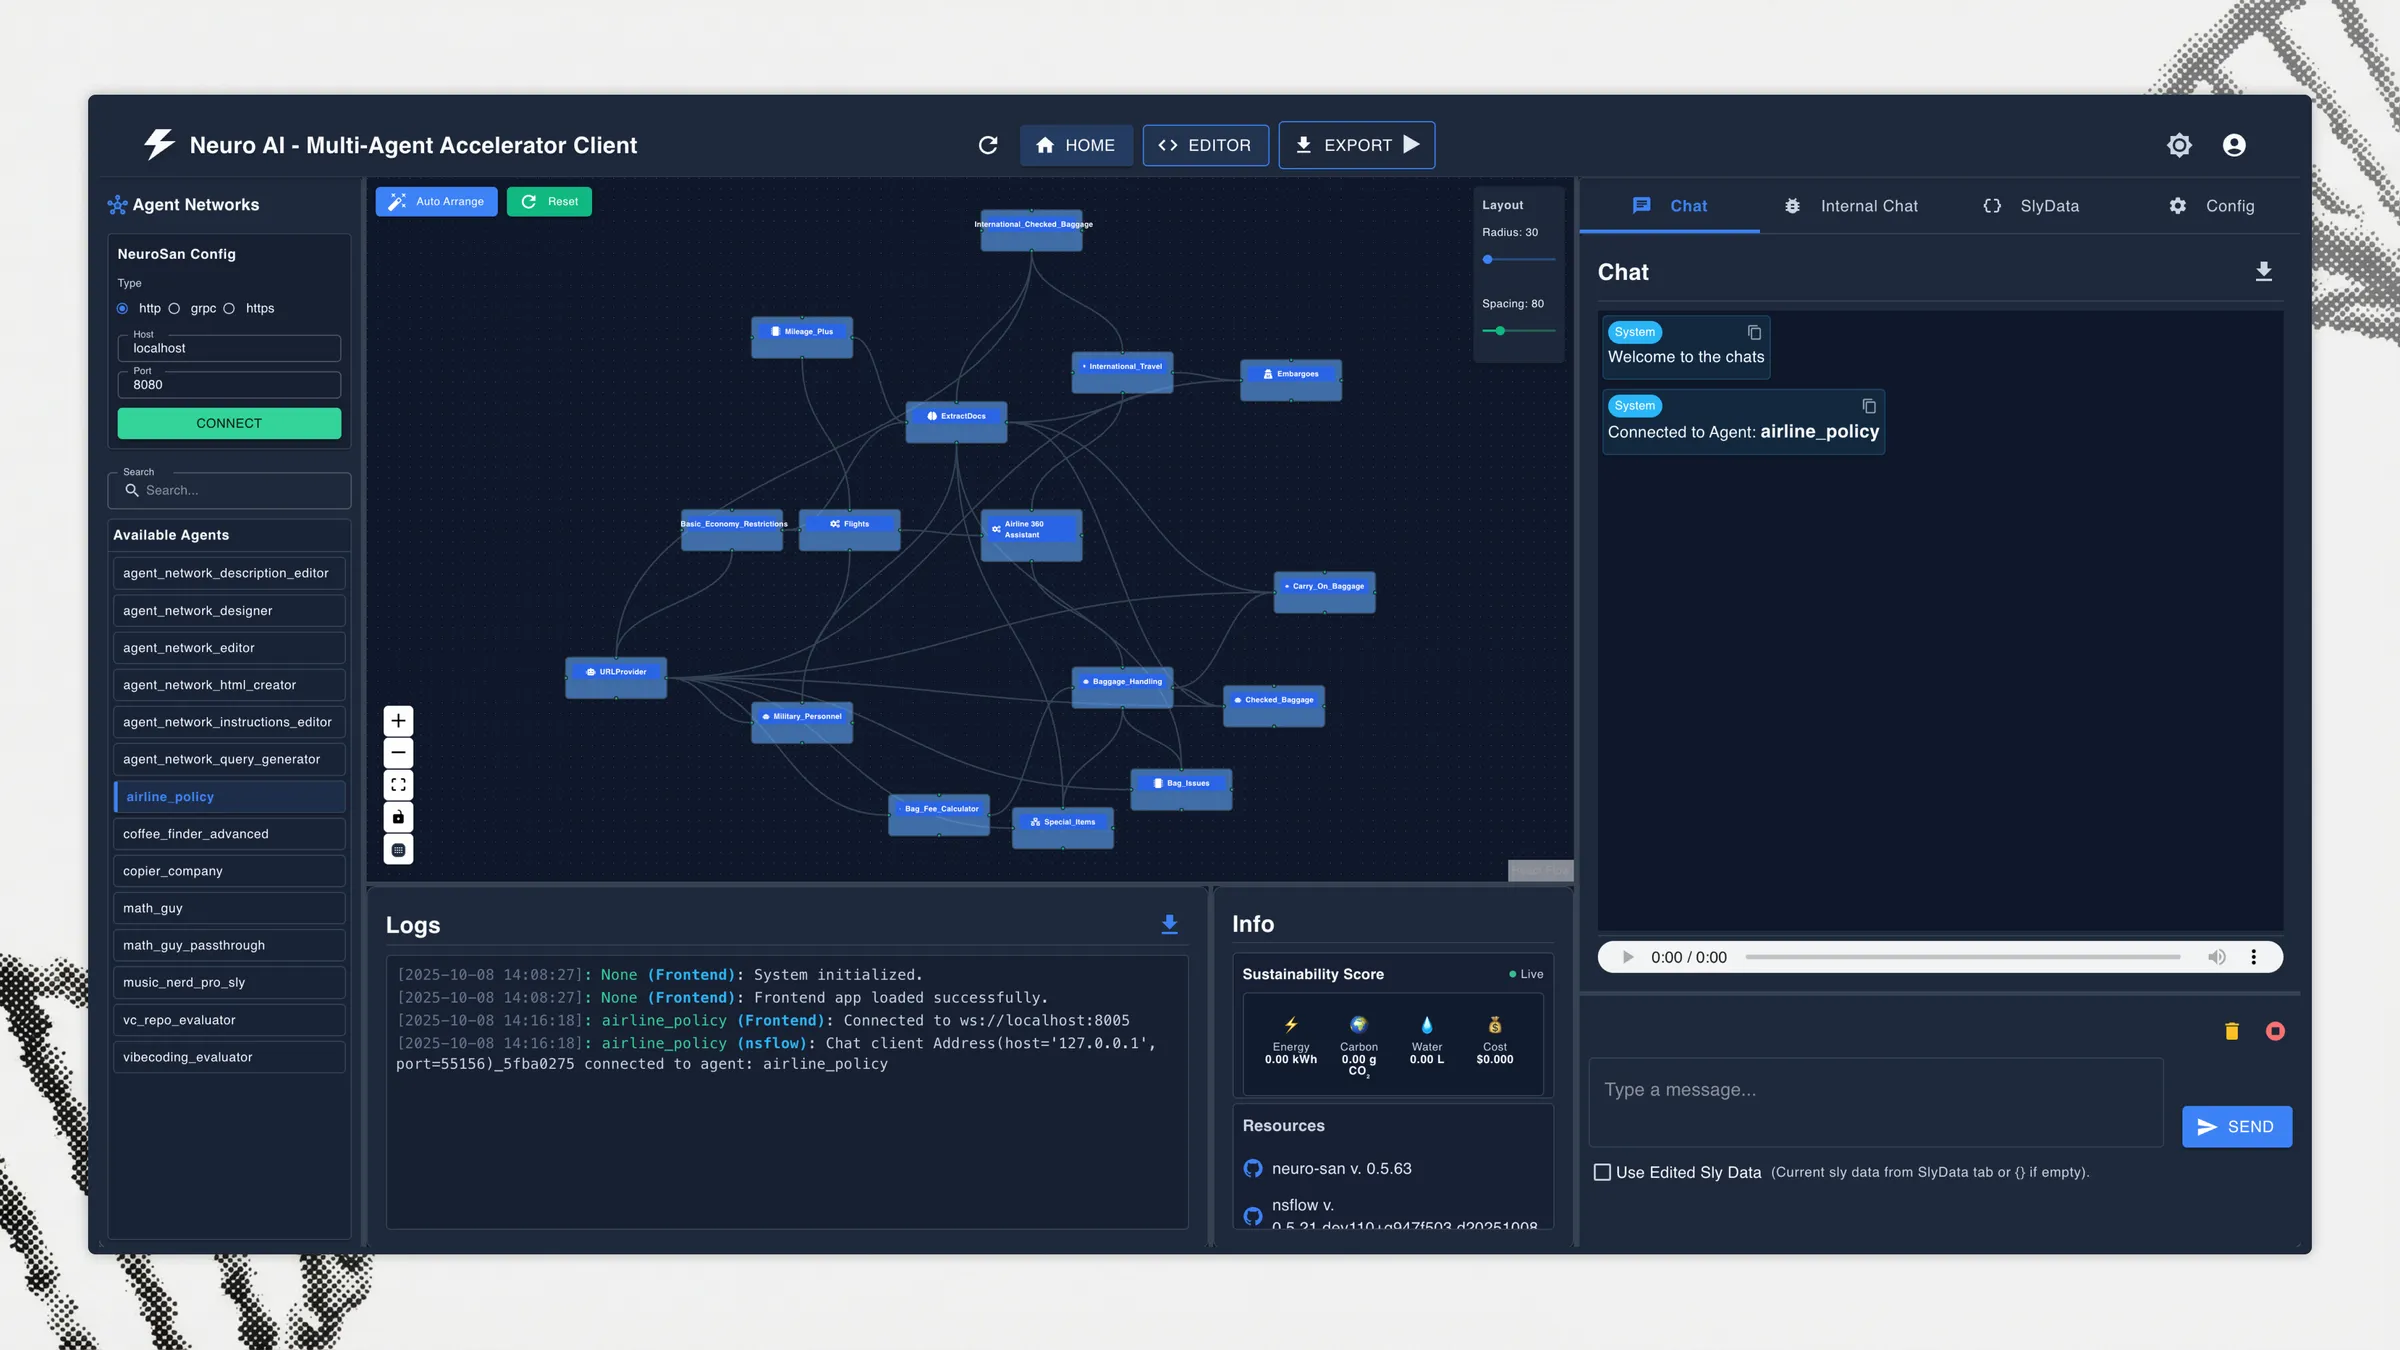Toggle the theme brightness icon
This screenshot has width=2400, height=1350.
(2179, 146)
